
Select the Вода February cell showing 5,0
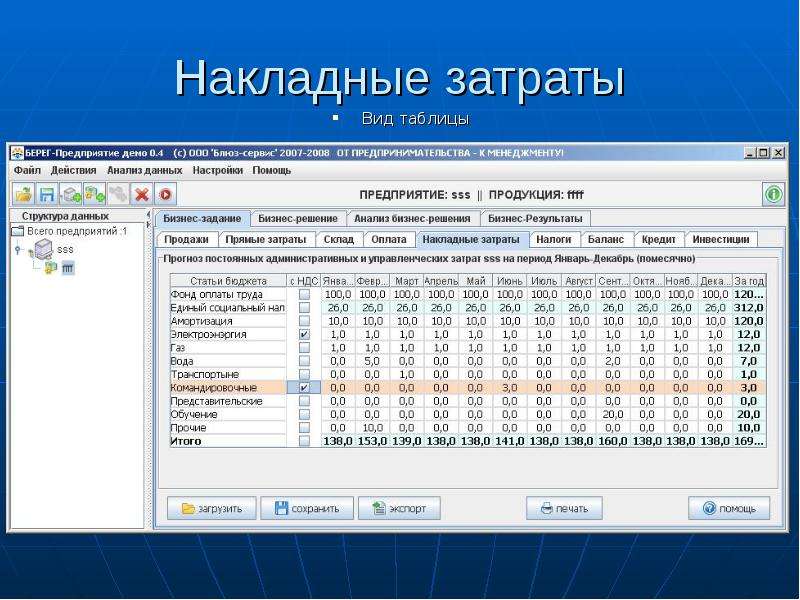[x=372, y=361]
